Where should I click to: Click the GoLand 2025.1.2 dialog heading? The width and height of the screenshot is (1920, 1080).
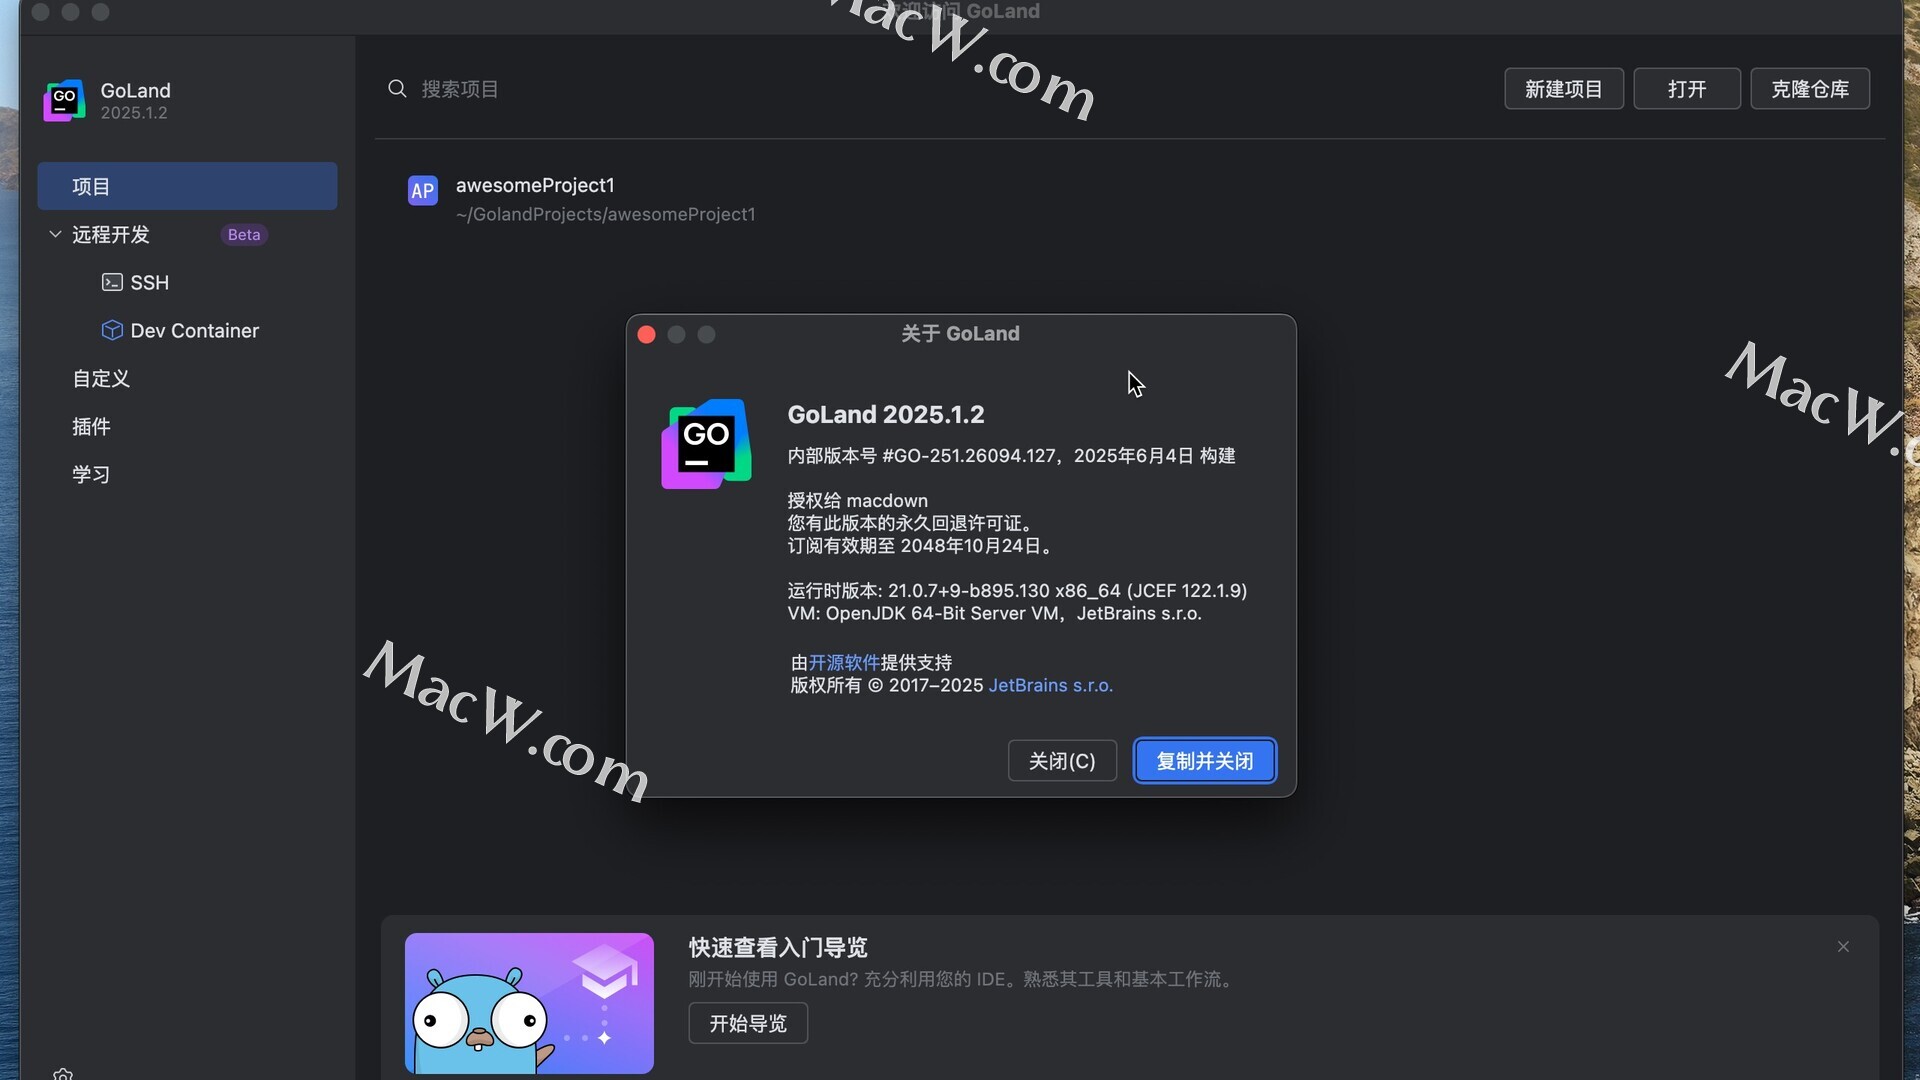[886, 414]
